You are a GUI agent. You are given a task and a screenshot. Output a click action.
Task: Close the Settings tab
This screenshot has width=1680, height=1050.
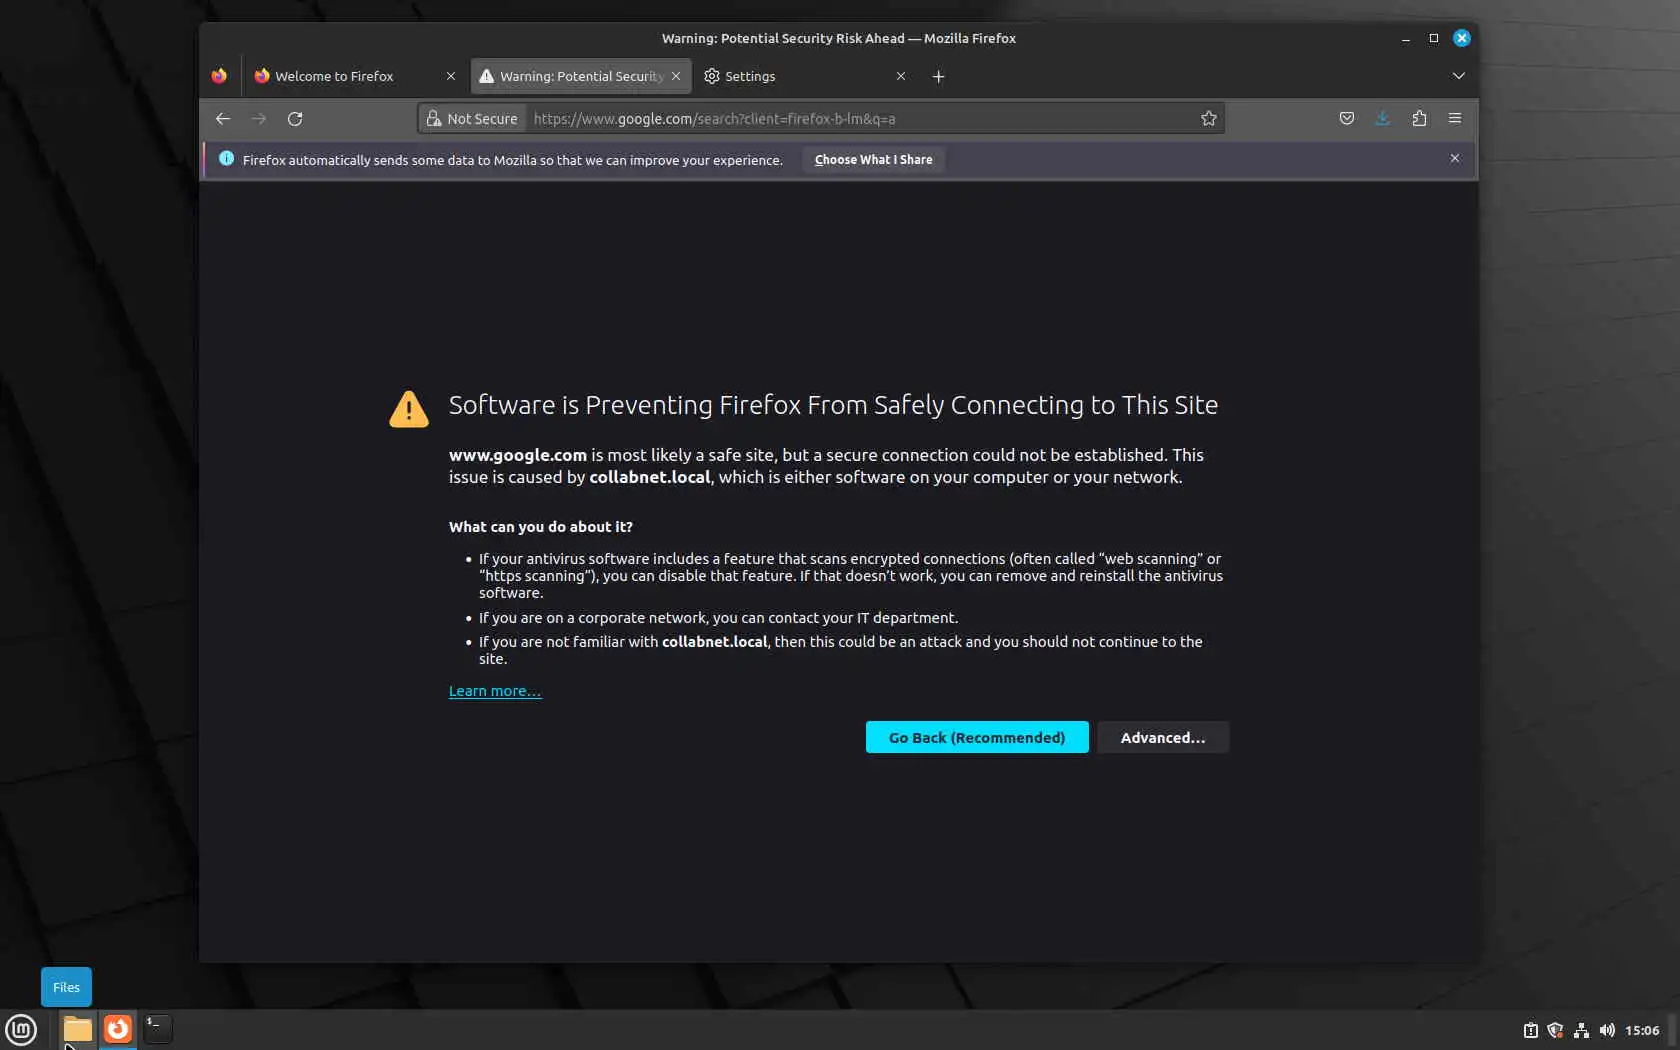click(901, 76)
